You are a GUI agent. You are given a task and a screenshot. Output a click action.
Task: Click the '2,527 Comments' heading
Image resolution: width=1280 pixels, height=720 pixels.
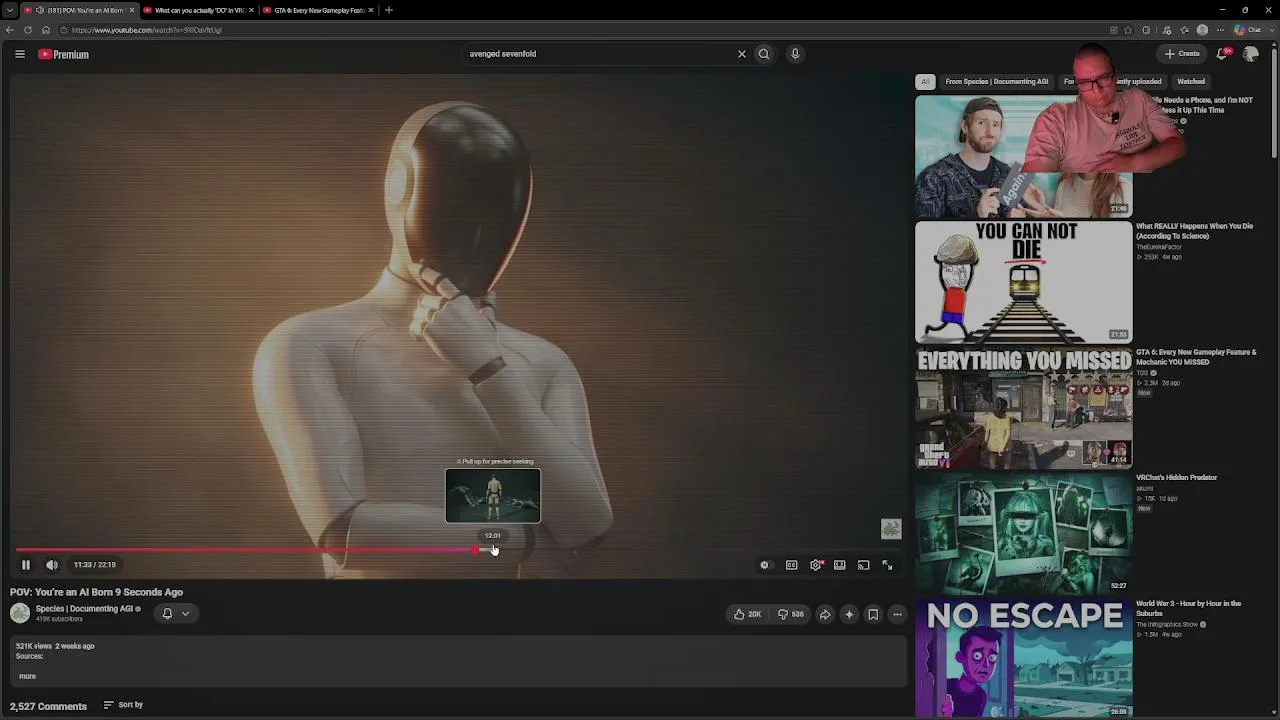[48, 706]
